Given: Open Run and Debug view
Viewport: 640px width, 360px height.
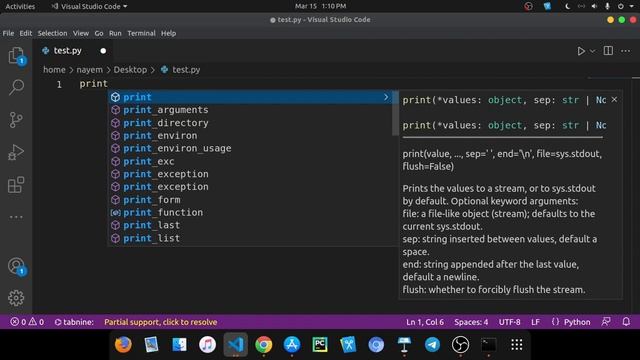Looking at the screenshot, I should click(16, 152).
